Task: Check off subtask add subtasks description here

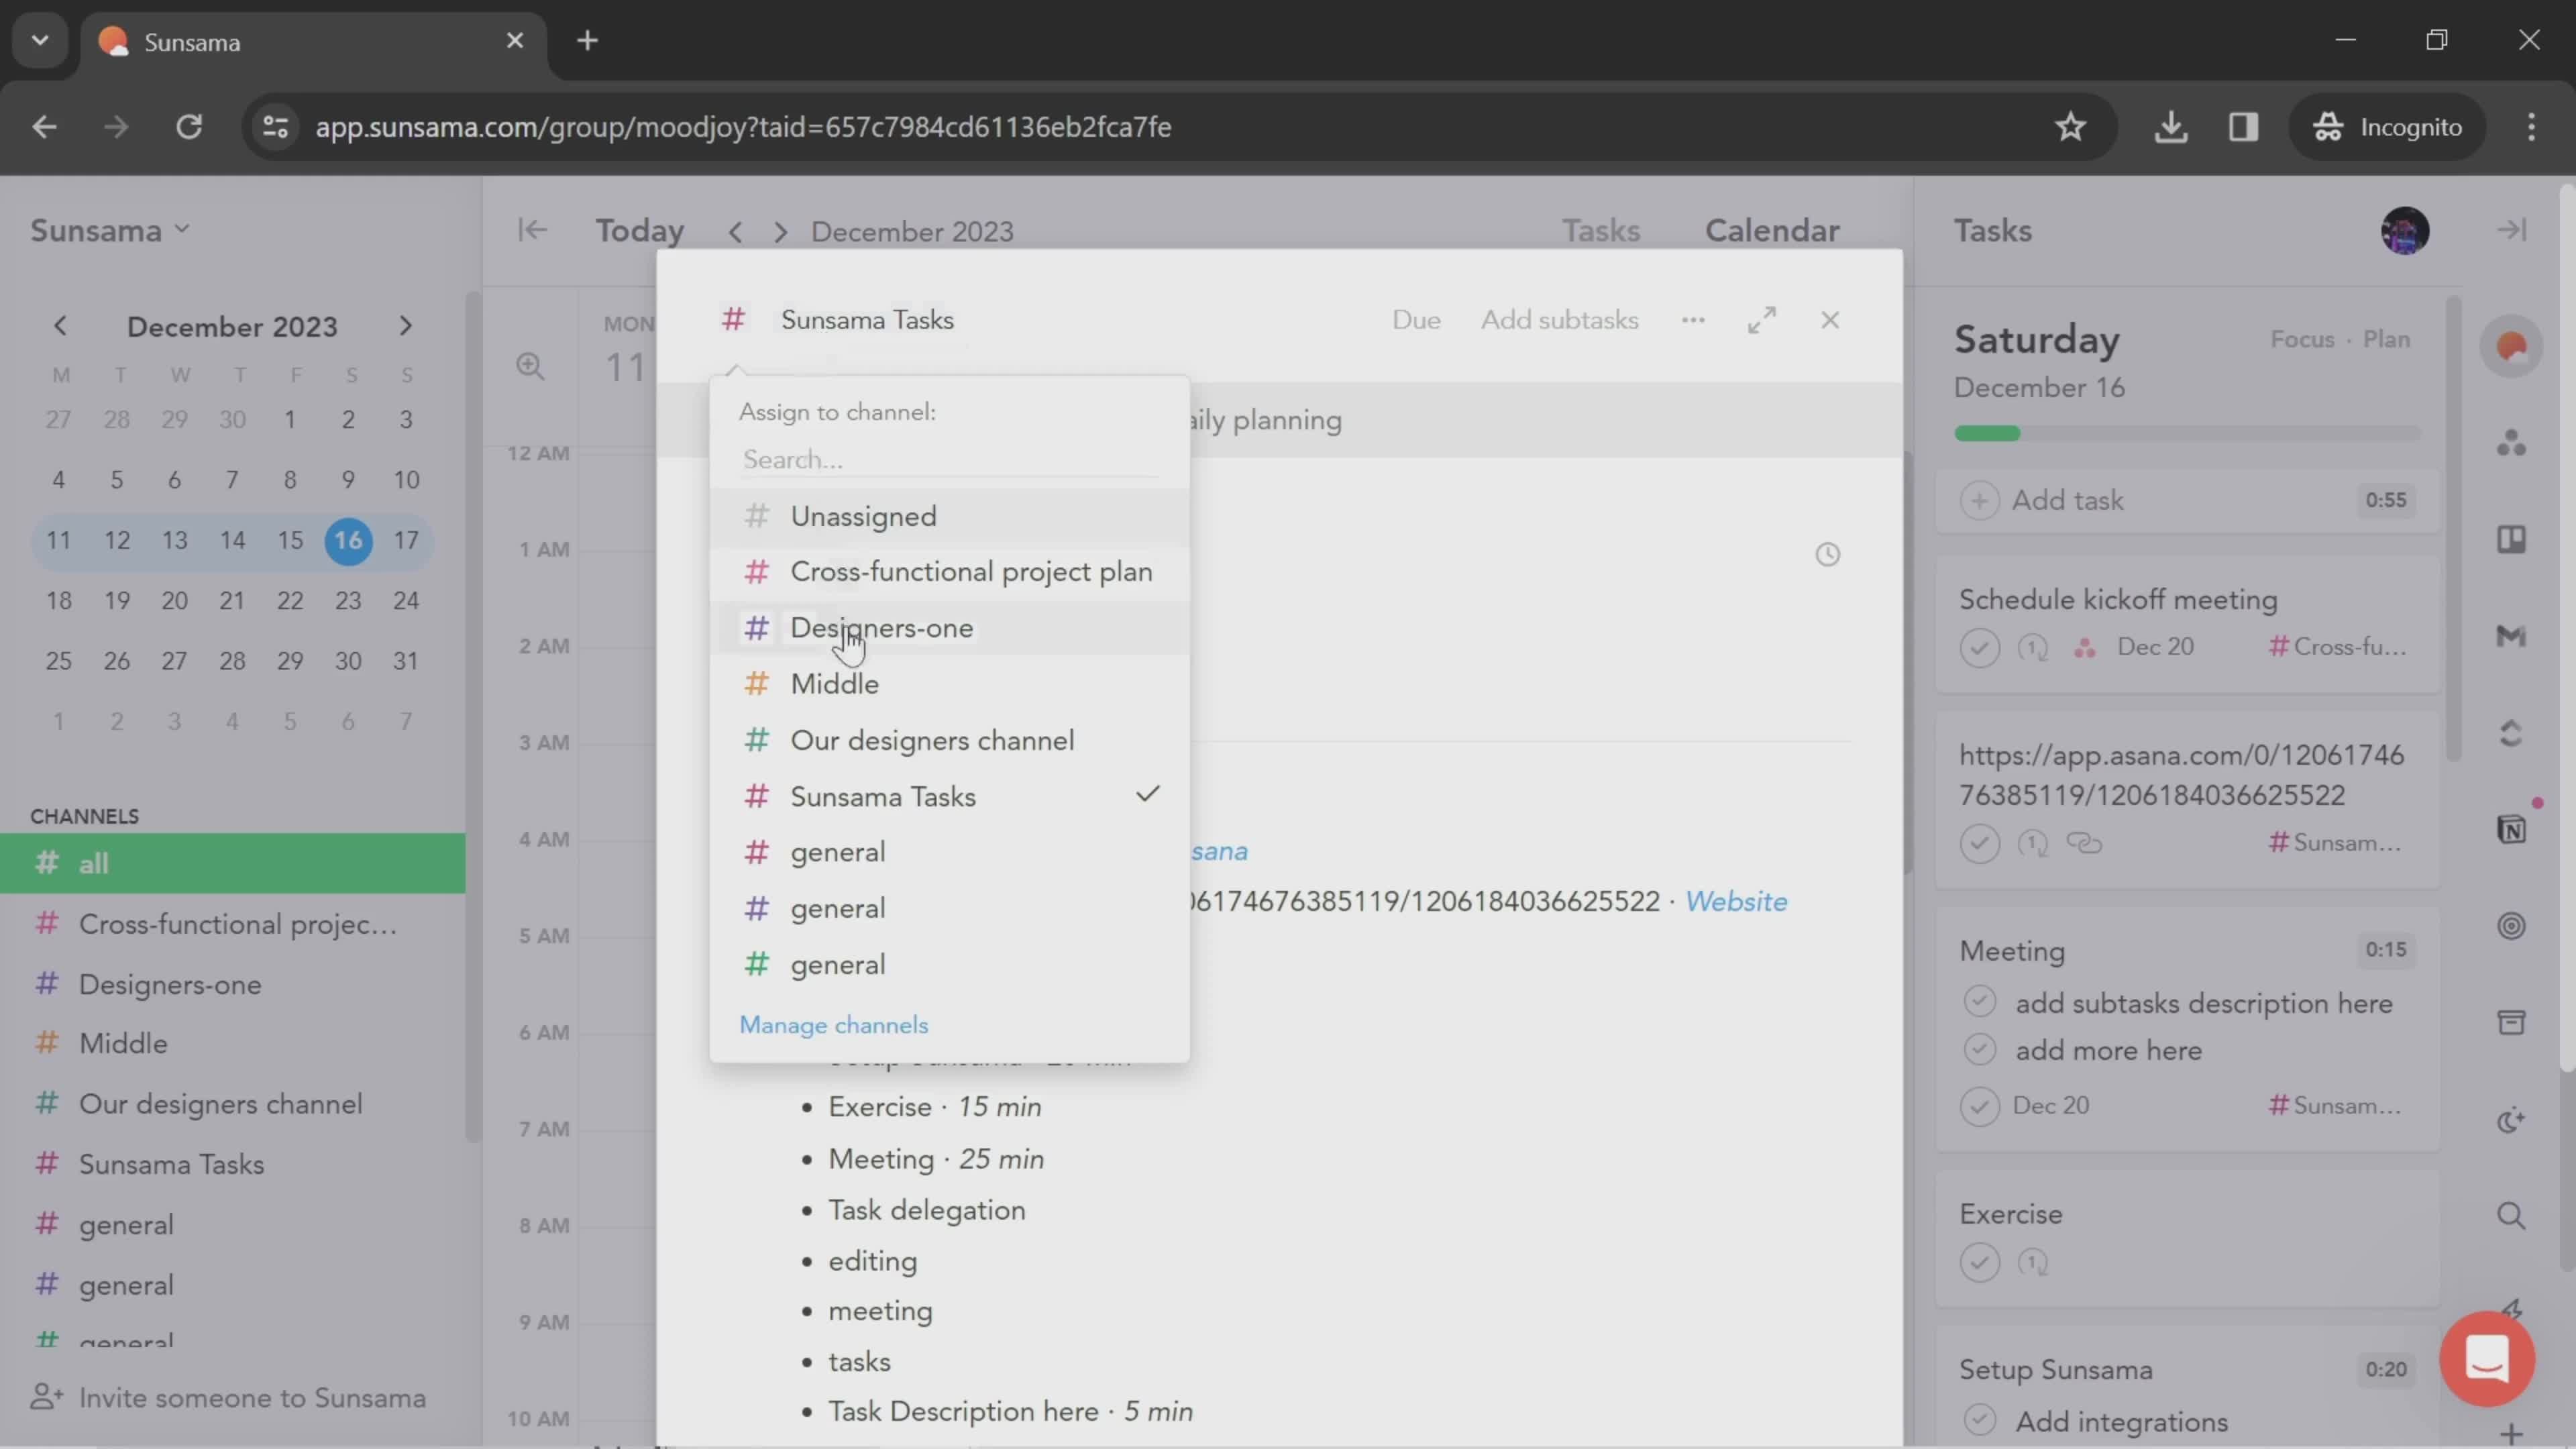Action: coord(1979,1002)
